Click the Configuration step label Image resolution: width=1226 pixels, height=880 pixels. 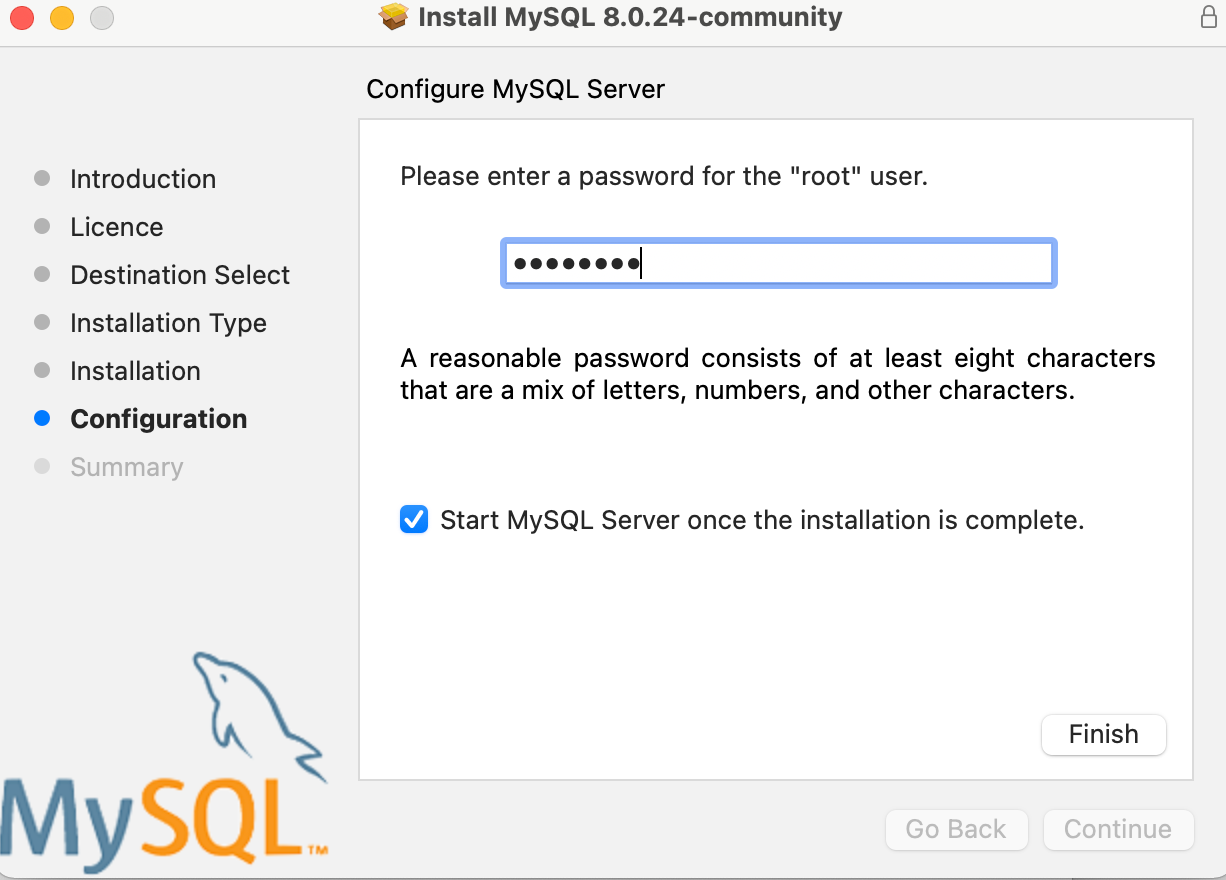[158, 418]
